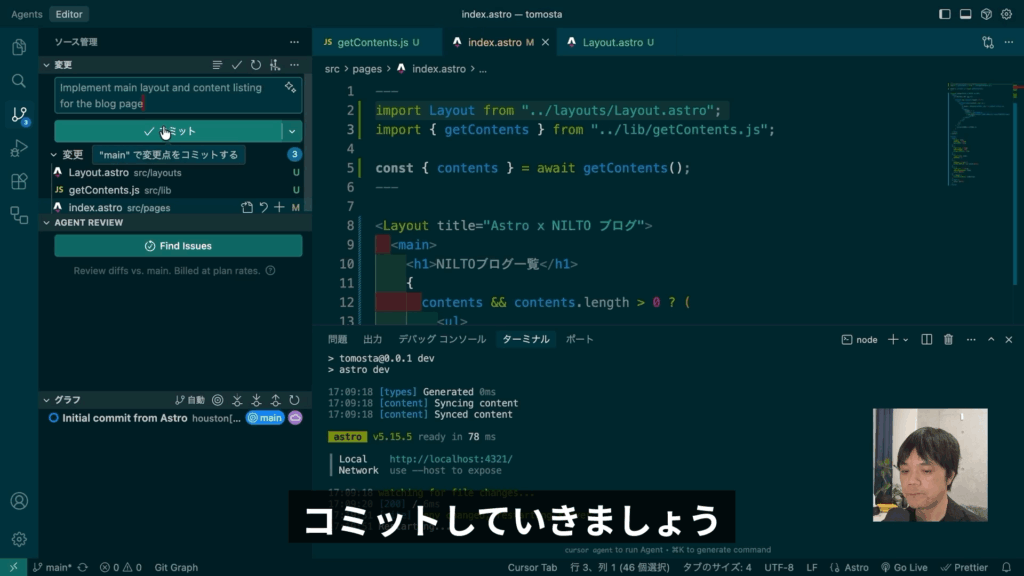This screenshot has width=1024, height=576.
Task: Toggle primary sidebar visibility in title bar
Action: pyautogui.click(x=946, y=14)
